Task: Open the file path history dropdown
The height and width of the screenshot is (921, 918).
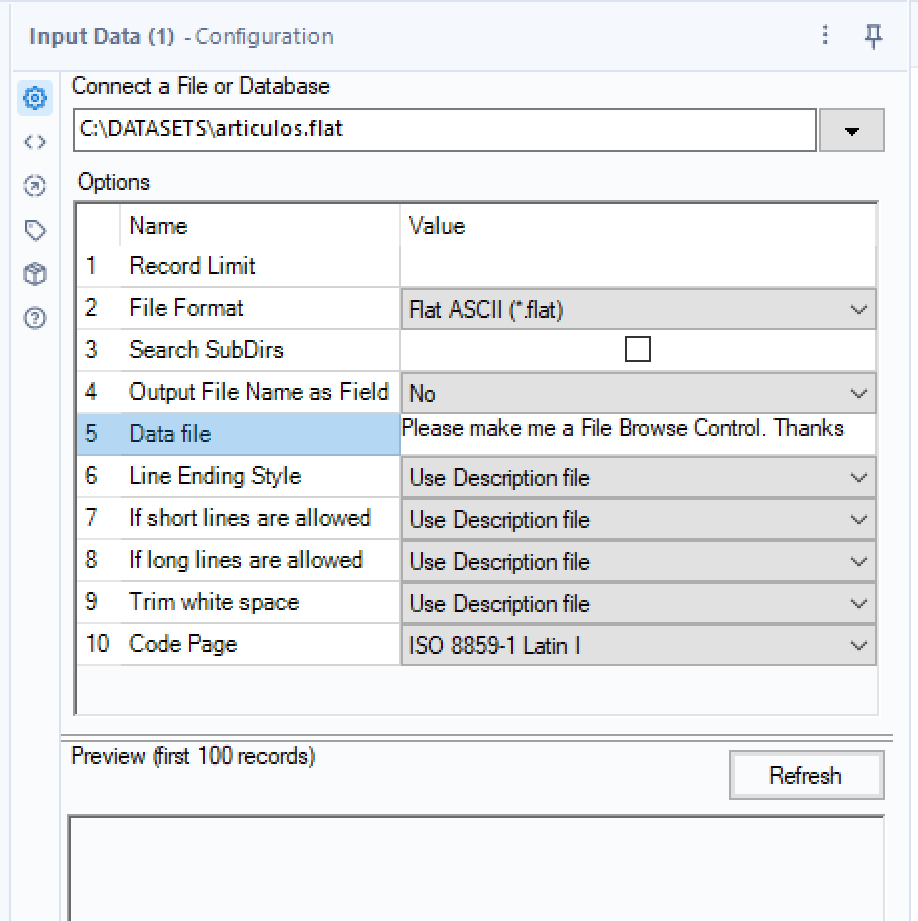Action: click(x=851, y=129)
